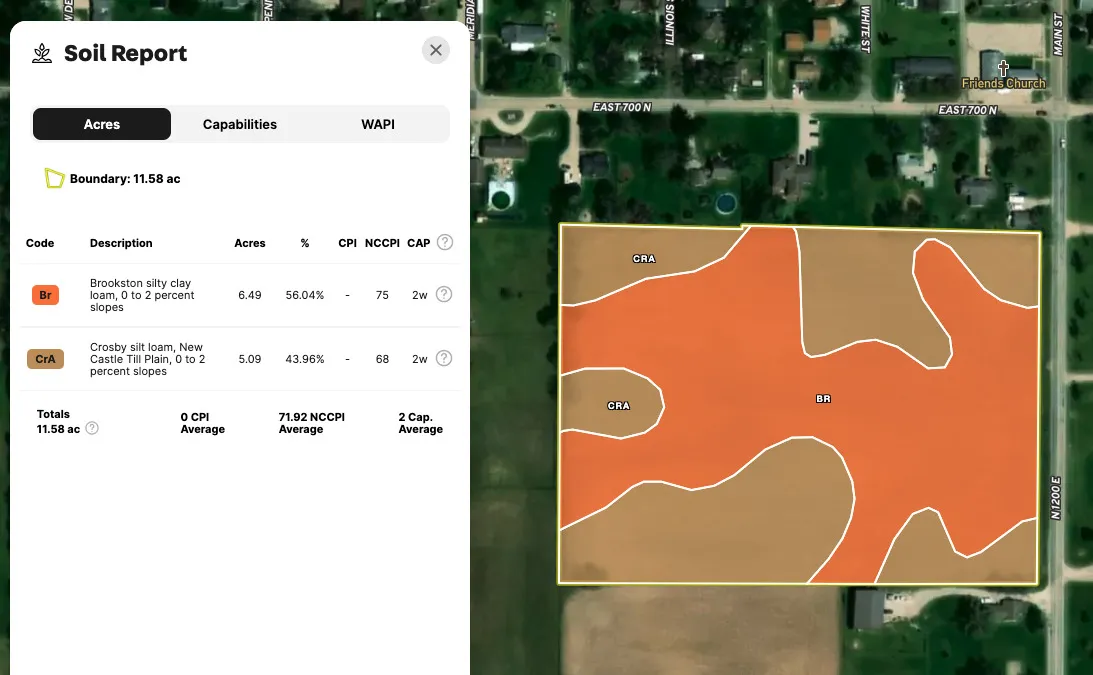Click Brookston silty clay loam description
Image resolution: width=1093 pixels, height=675 pixels.
(x=141, y=295)
